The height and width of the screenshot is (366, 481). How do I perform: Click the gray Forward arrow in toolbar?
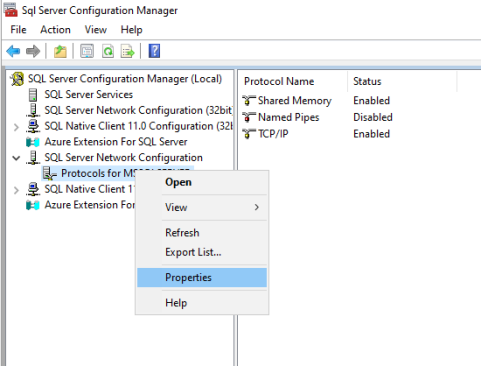pos(33,51)
